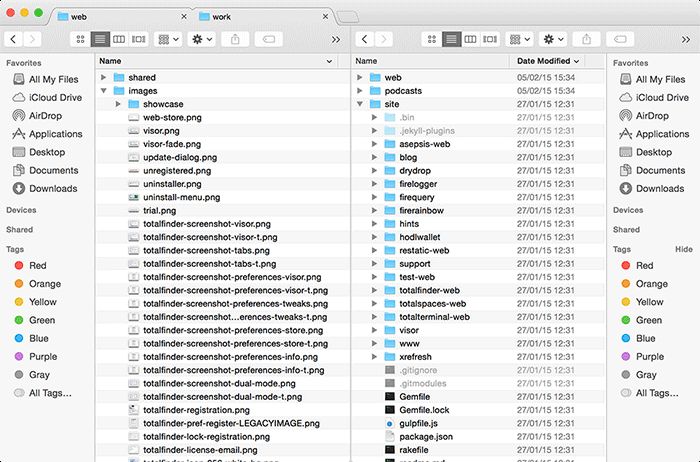
Task: Click Forward button in right pane toolbar
Action: pyautogui.click(x=383, y=39)
